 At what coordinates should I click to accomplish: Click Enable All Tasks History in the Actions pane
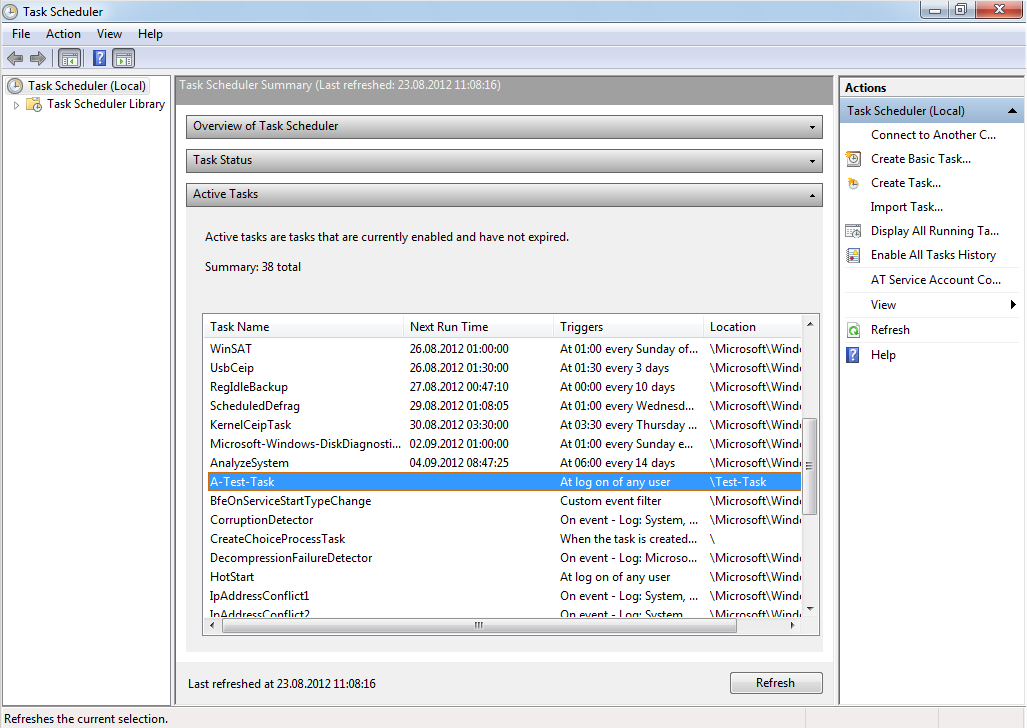click(933, 255)
